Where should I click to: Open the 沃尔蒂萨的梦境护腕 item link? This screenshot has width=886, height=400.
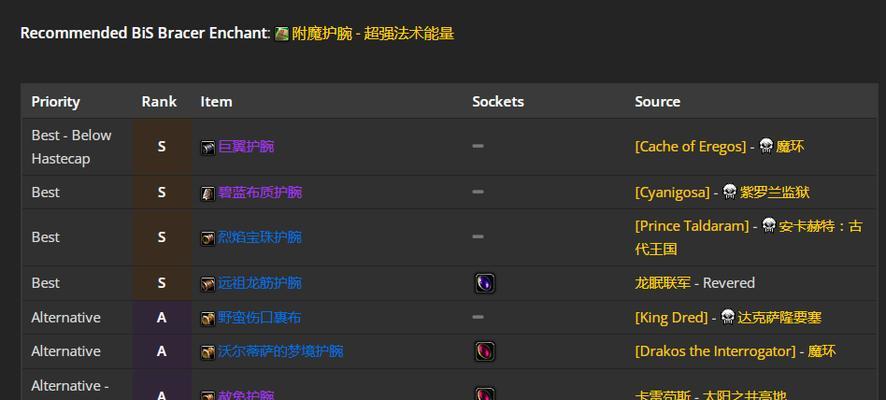281,351
